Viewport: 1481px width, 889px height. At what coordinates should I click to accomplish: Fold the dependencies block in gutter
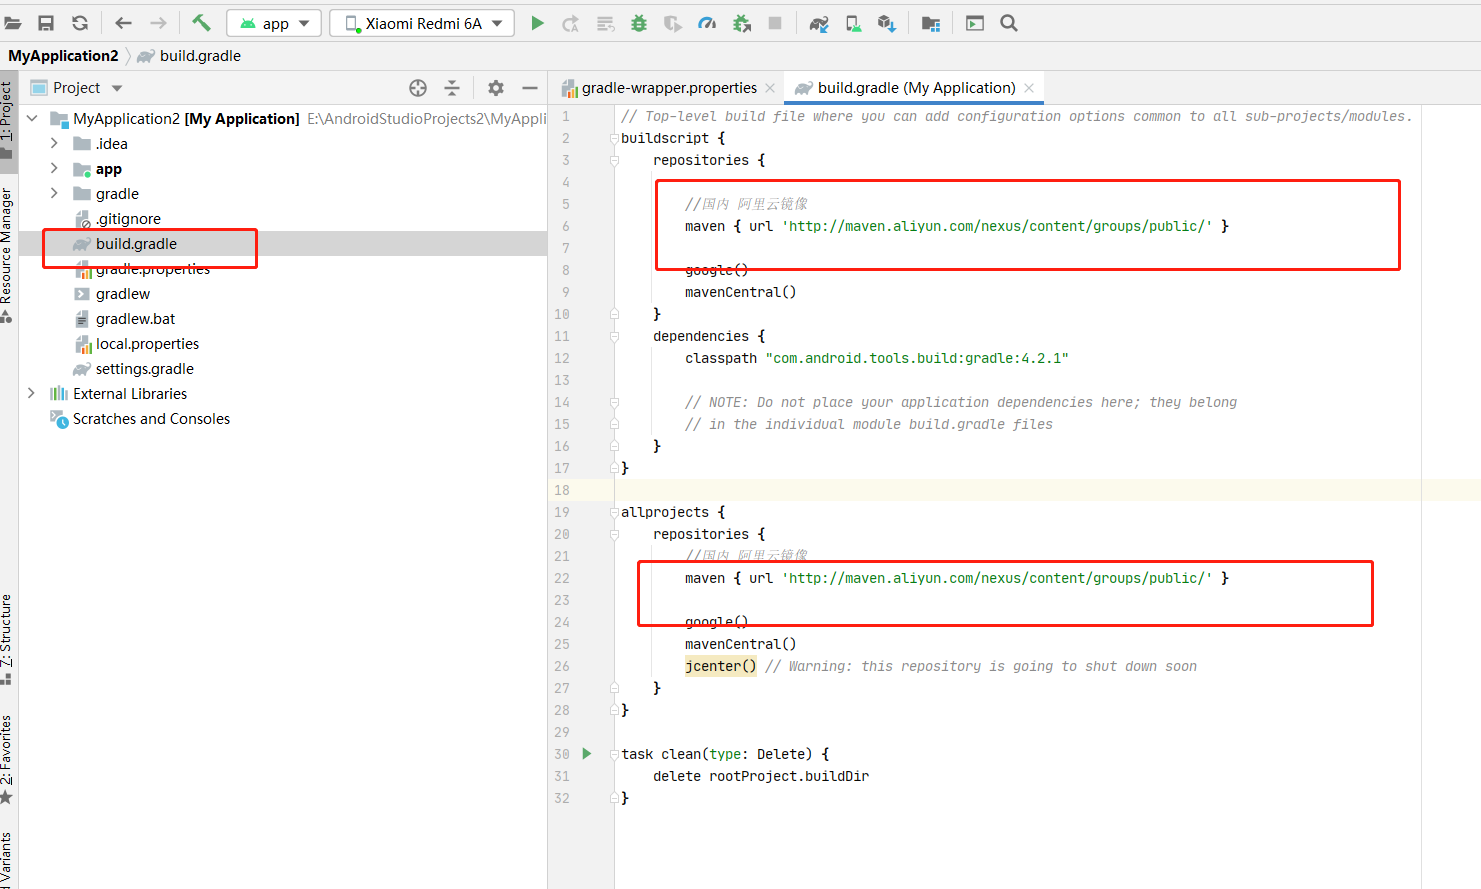[x=614, y=336]
